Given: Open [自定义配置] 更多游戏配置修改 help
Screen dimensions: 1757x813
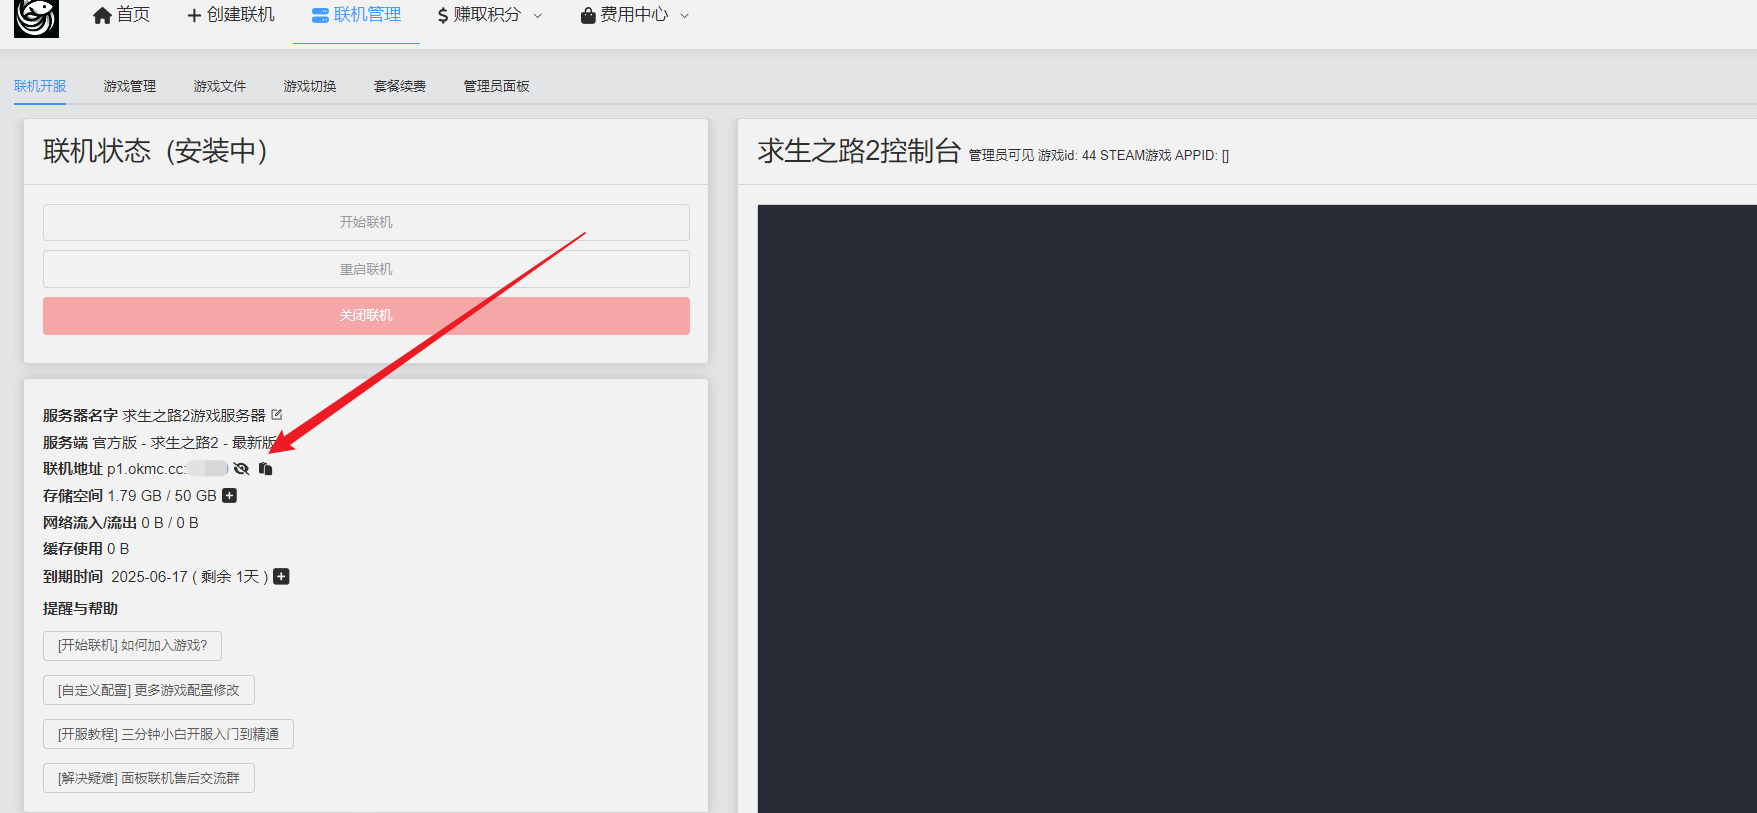Looking at the screenshot, I should pyautogui.click(x=149, y=690).
